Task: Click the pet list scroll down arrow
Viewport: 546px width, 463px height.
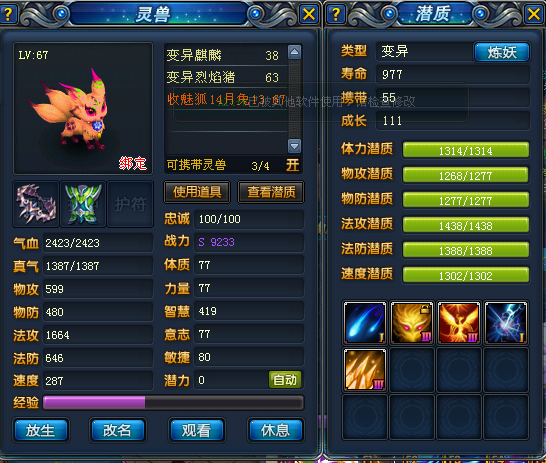Action: click(x=294, y=146)
